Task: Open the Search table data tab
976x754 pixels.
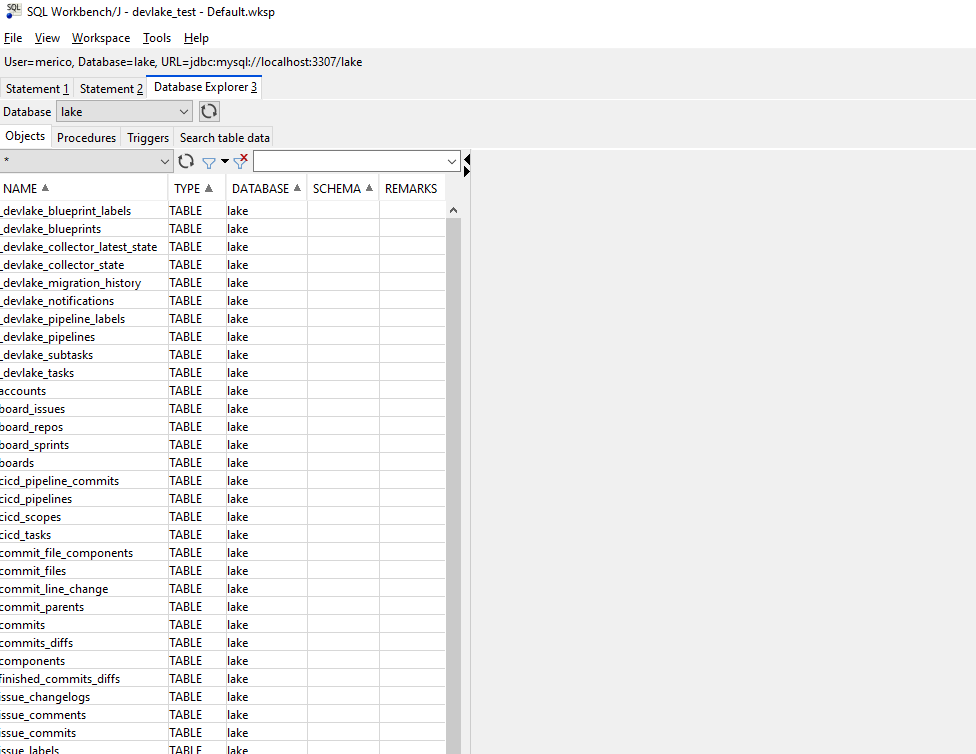Action: click(x=225, y=138)
